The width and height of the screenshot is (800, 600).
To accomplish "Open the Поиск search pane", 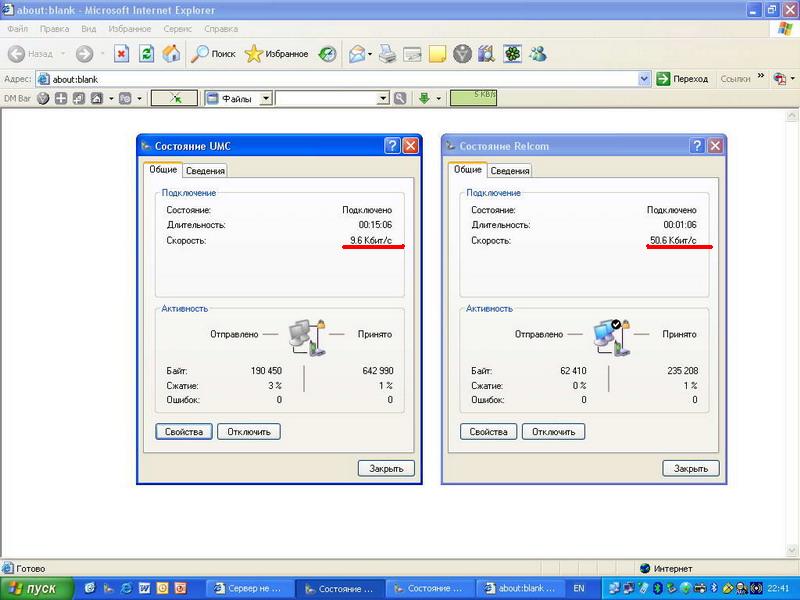I will coord(213,54).
